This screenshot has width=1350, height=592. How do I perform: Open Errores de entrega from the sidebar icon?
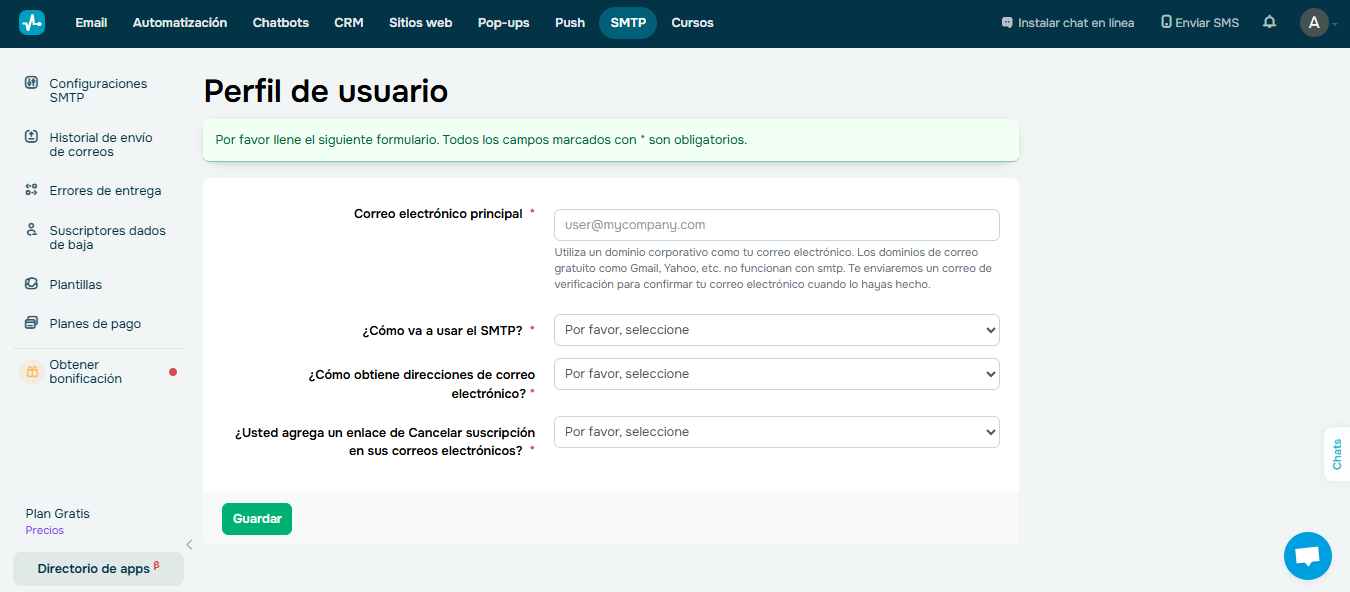[33, 190]
